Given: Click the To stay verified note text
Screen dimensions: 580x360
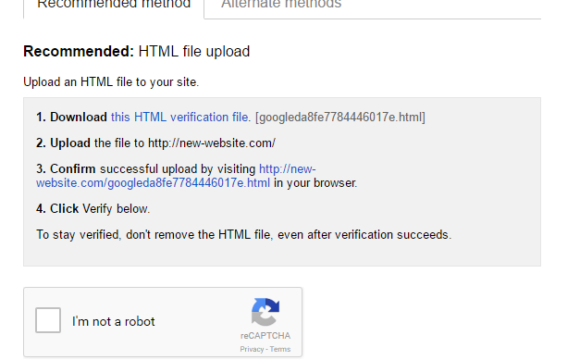Looking at the screenshot, I should [244, 235].
